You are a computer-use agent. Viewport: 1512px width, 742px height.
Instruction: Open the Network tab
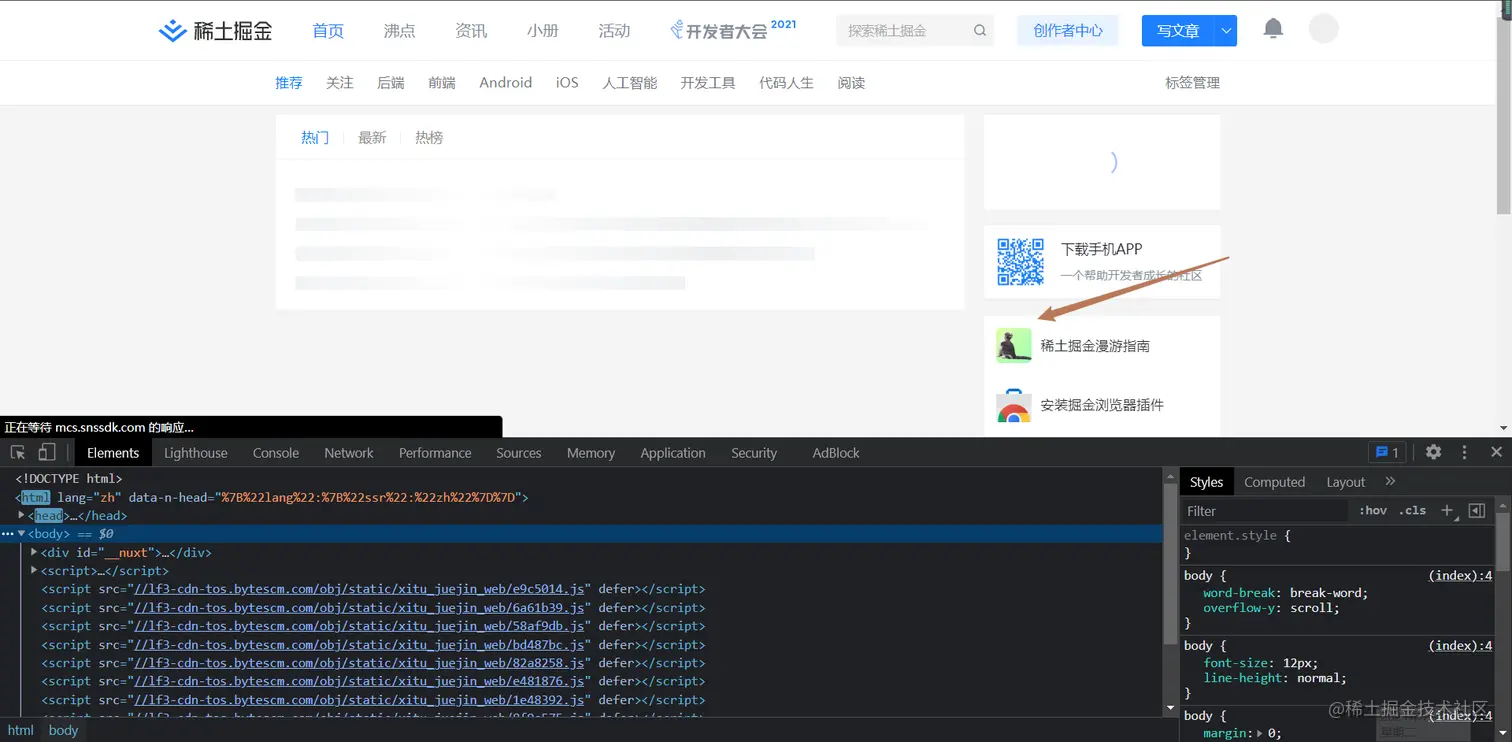(349, 452)
